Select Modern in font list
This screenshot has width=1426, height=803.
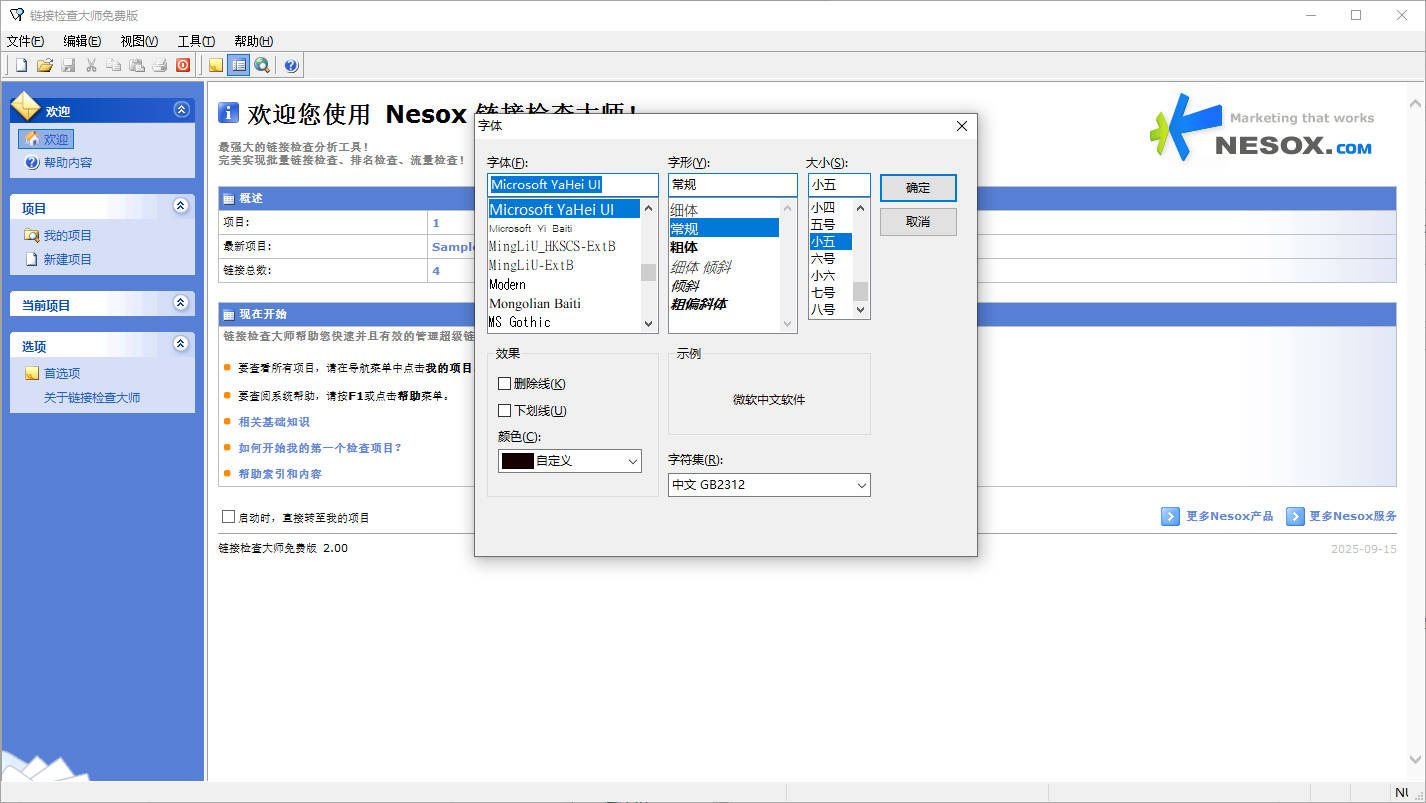pyautogui.click(x=564, y=284)
